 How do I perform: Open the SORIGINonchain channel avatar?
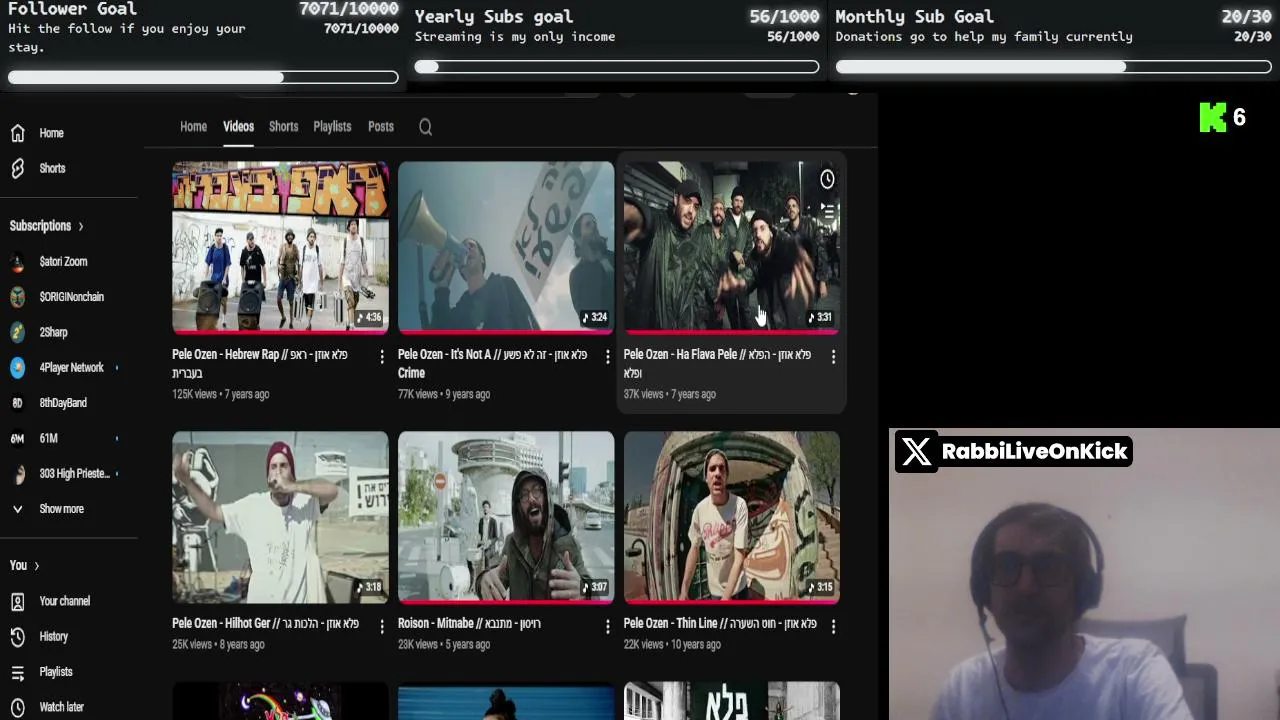pyautogui.click(x=17, y=297)
